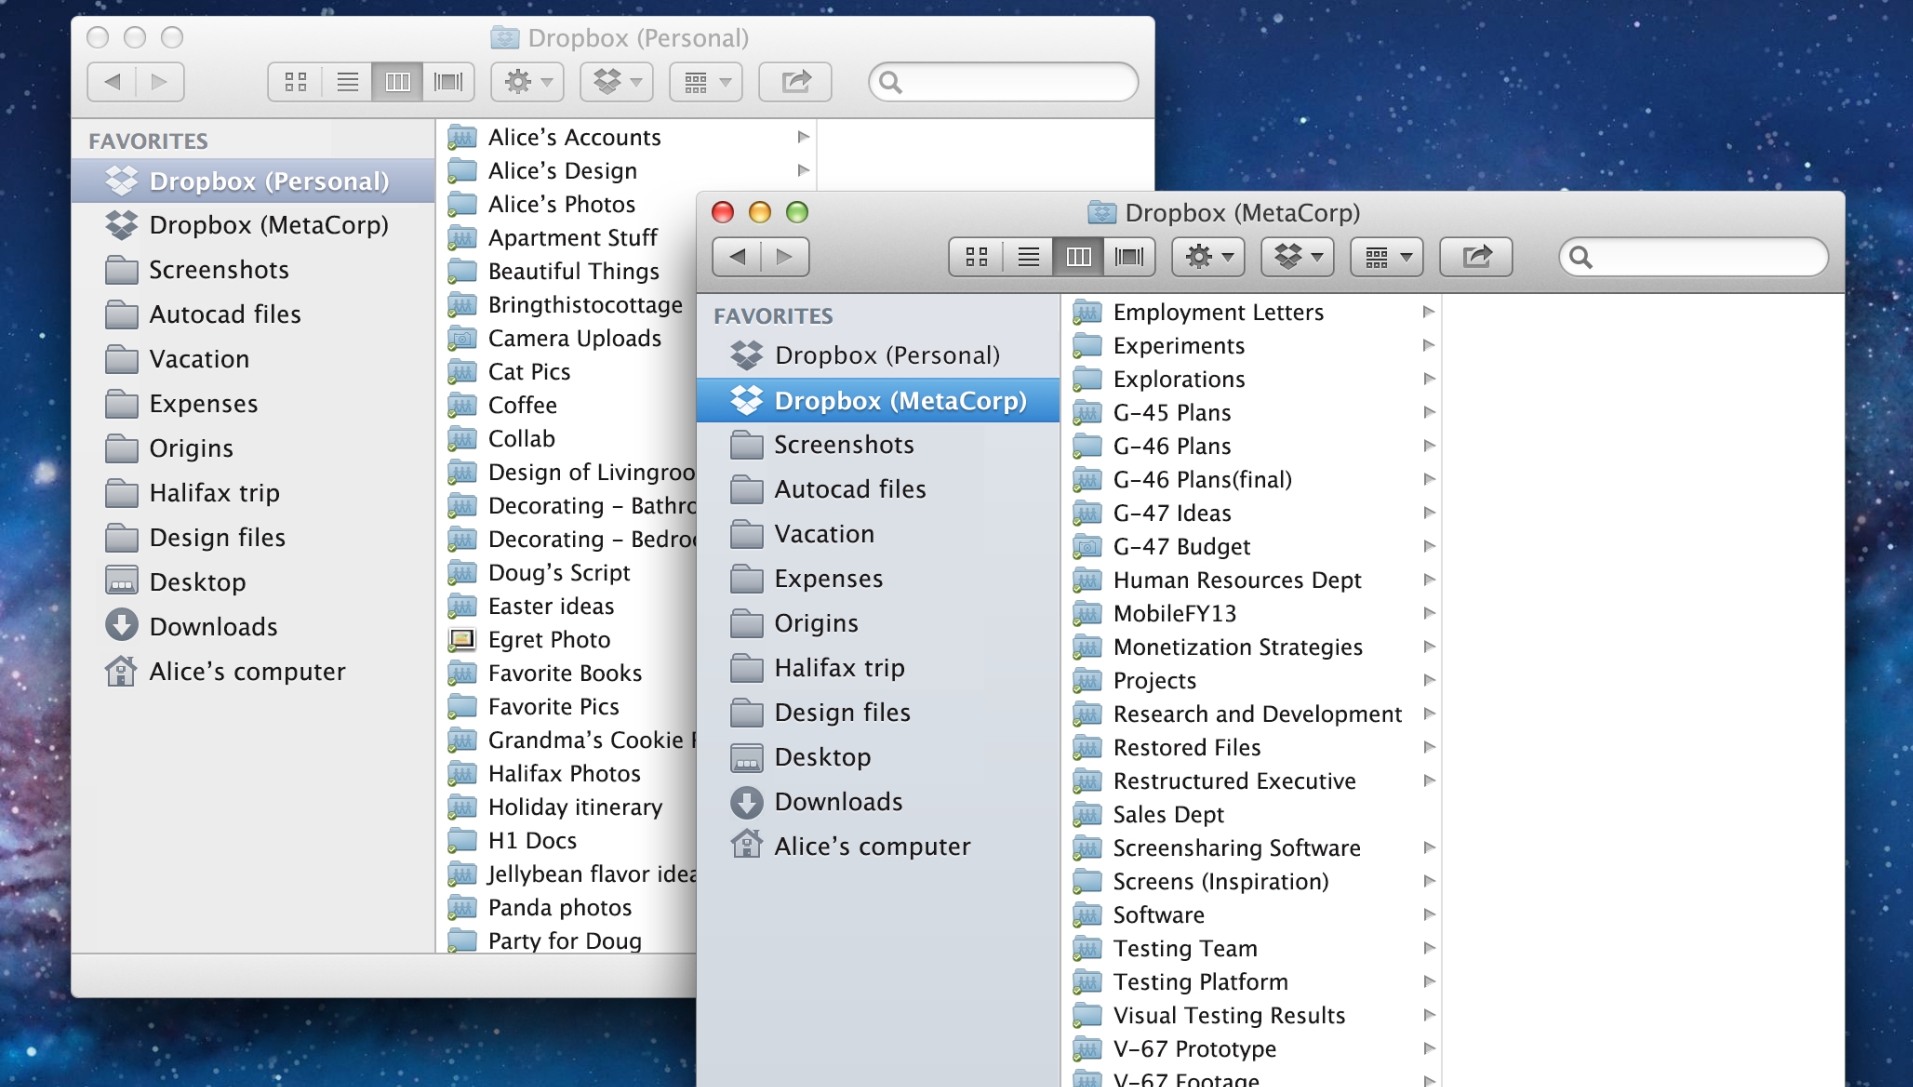Viewport: 1913px width, 1087px height.
Task: Go forward in the Personal window
Action: [160, 82]
